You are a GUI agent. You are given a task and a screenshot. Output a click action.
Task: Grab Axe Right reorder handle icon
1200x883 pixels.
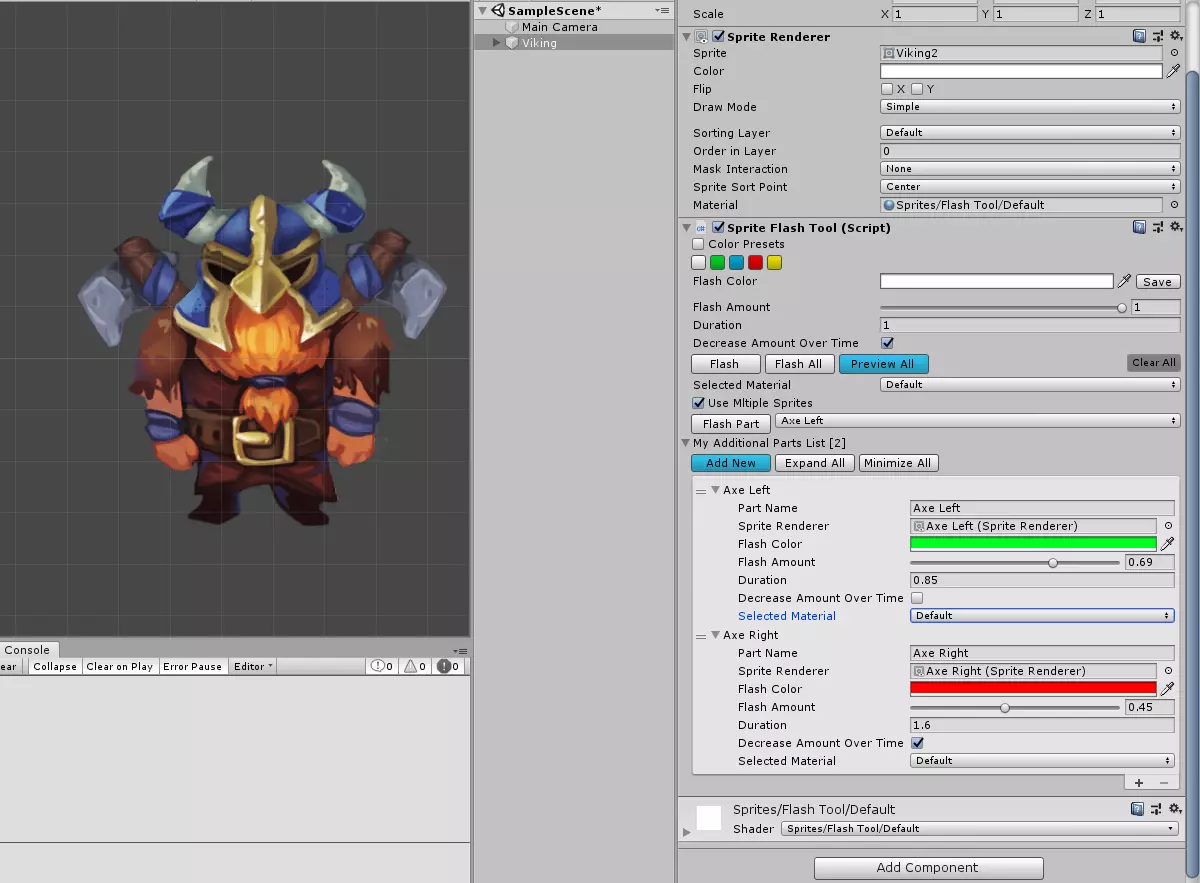pyautogui.click(x=701, y=635)
